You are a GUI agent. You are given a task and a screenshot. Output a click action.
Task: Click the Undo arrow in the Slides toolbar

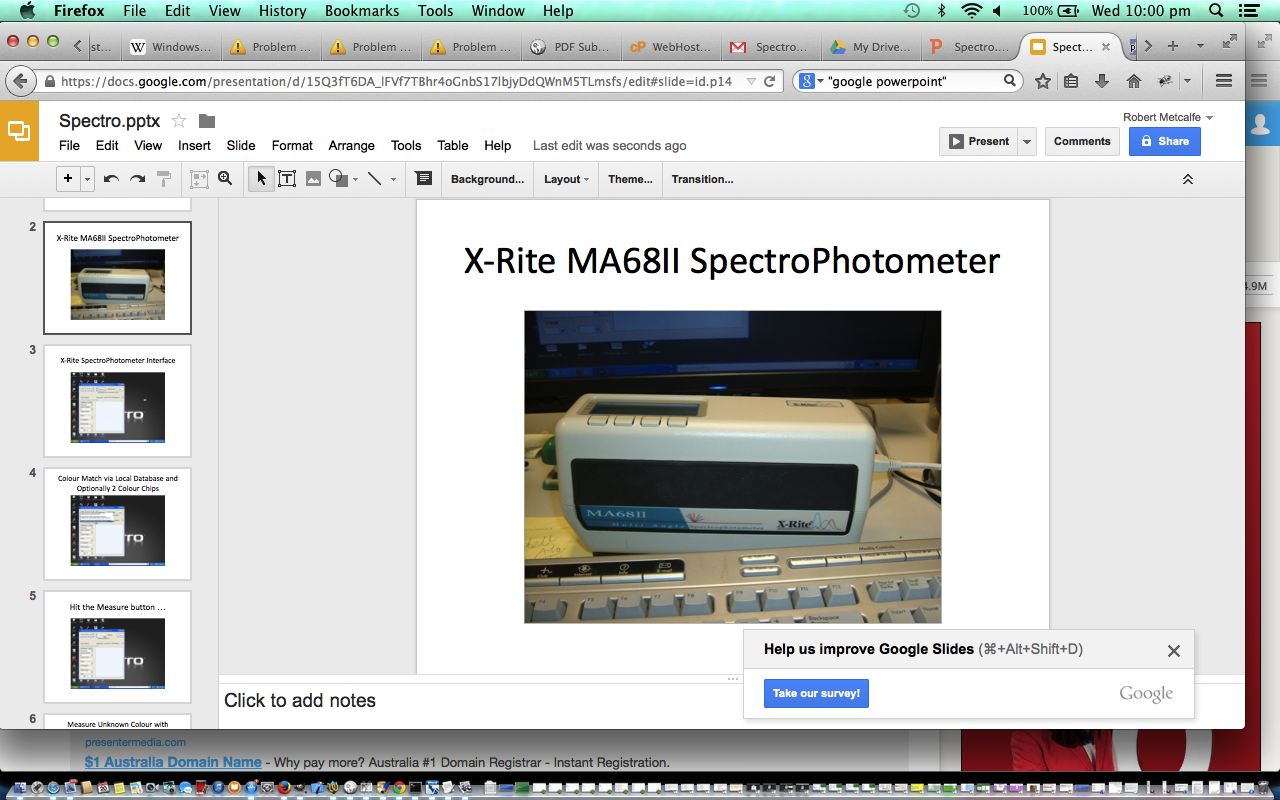111,179
